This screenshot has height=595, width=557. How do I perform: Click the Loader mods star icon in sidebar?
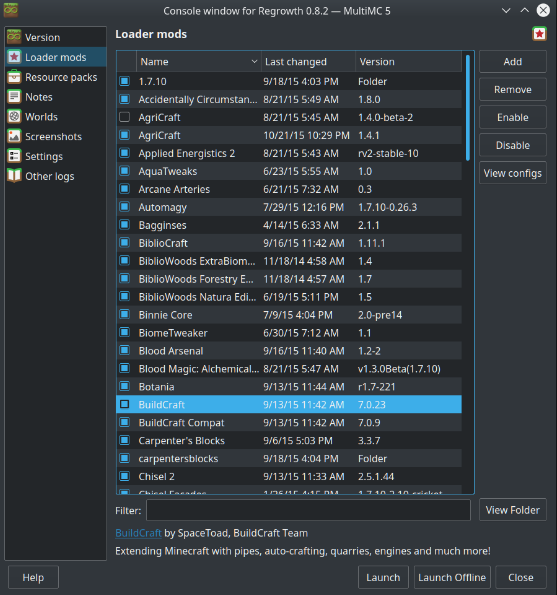(14, 57)
